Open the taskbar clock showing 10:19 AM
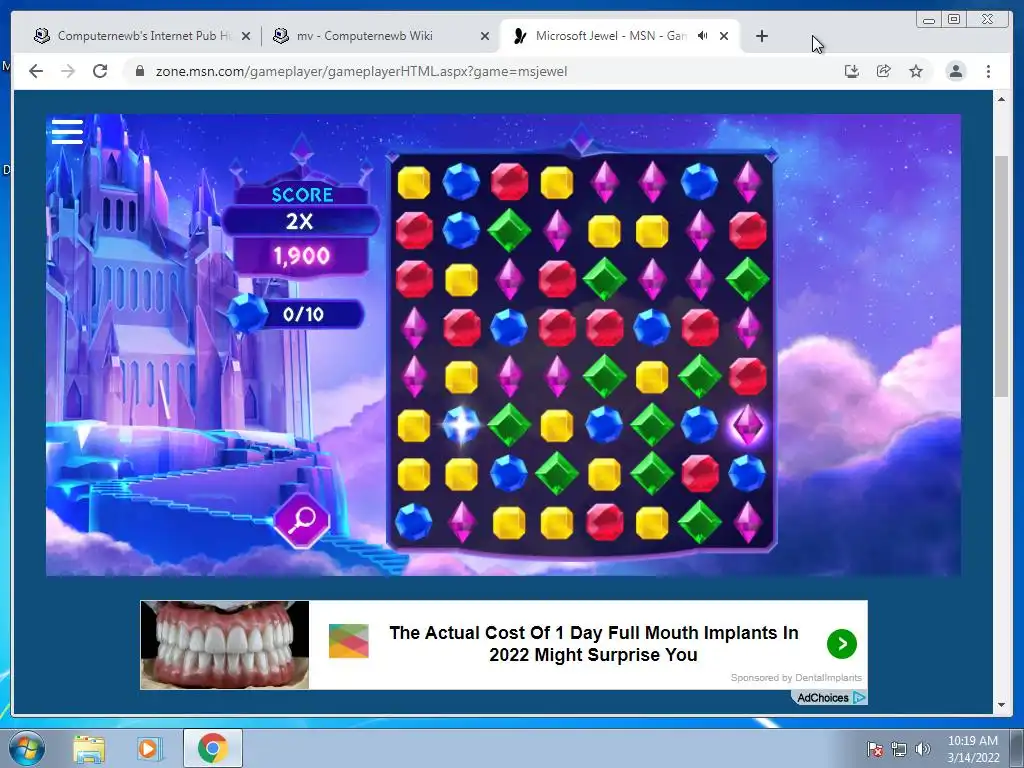 point(972,749)
